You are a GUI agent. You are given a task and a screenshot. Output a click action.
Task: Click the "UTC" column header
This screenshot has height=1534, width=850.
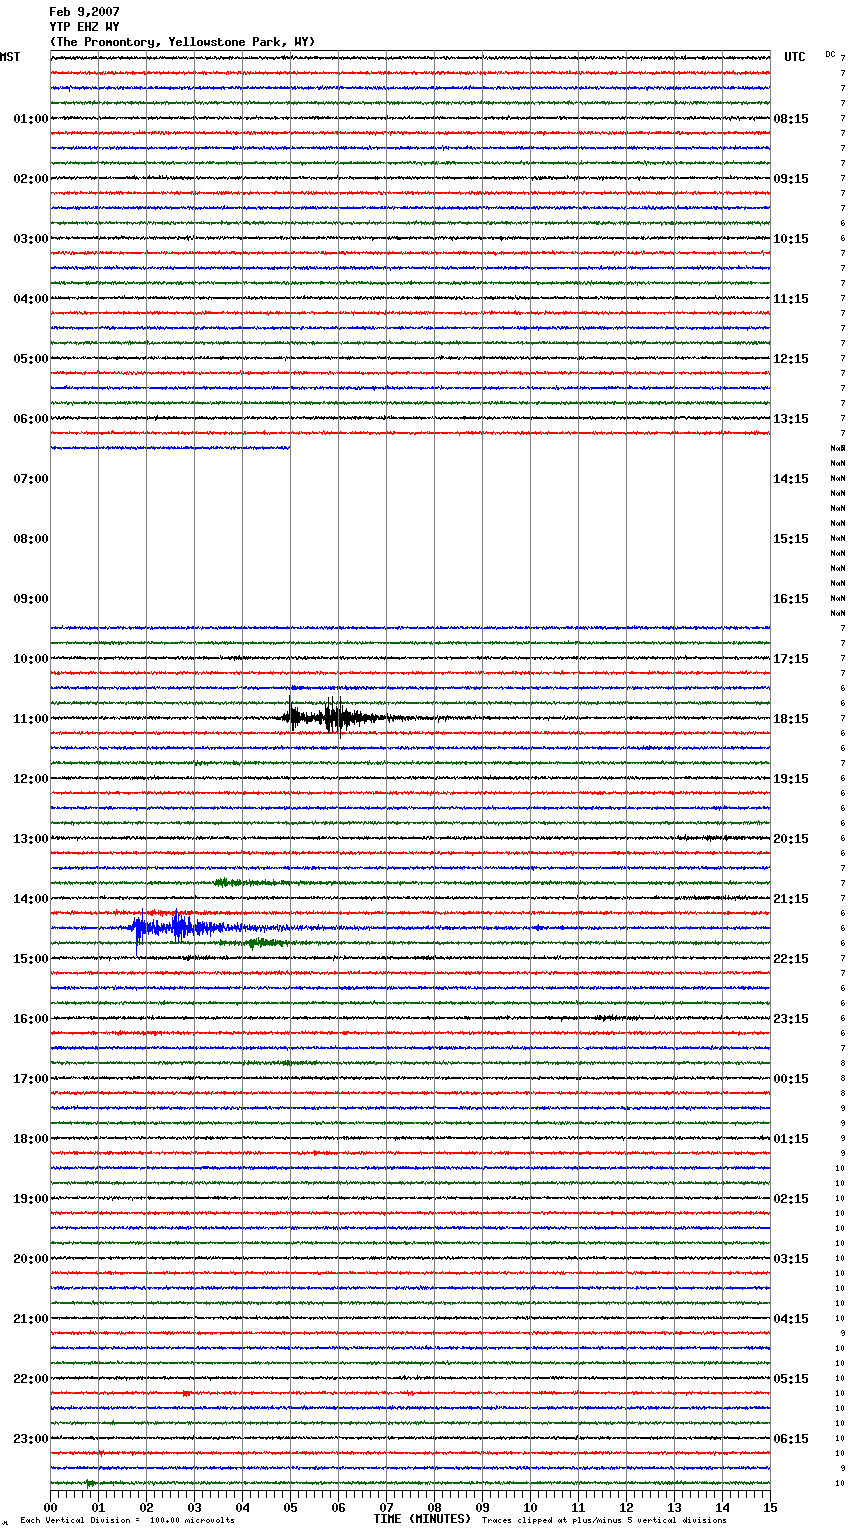pos(794,57)
